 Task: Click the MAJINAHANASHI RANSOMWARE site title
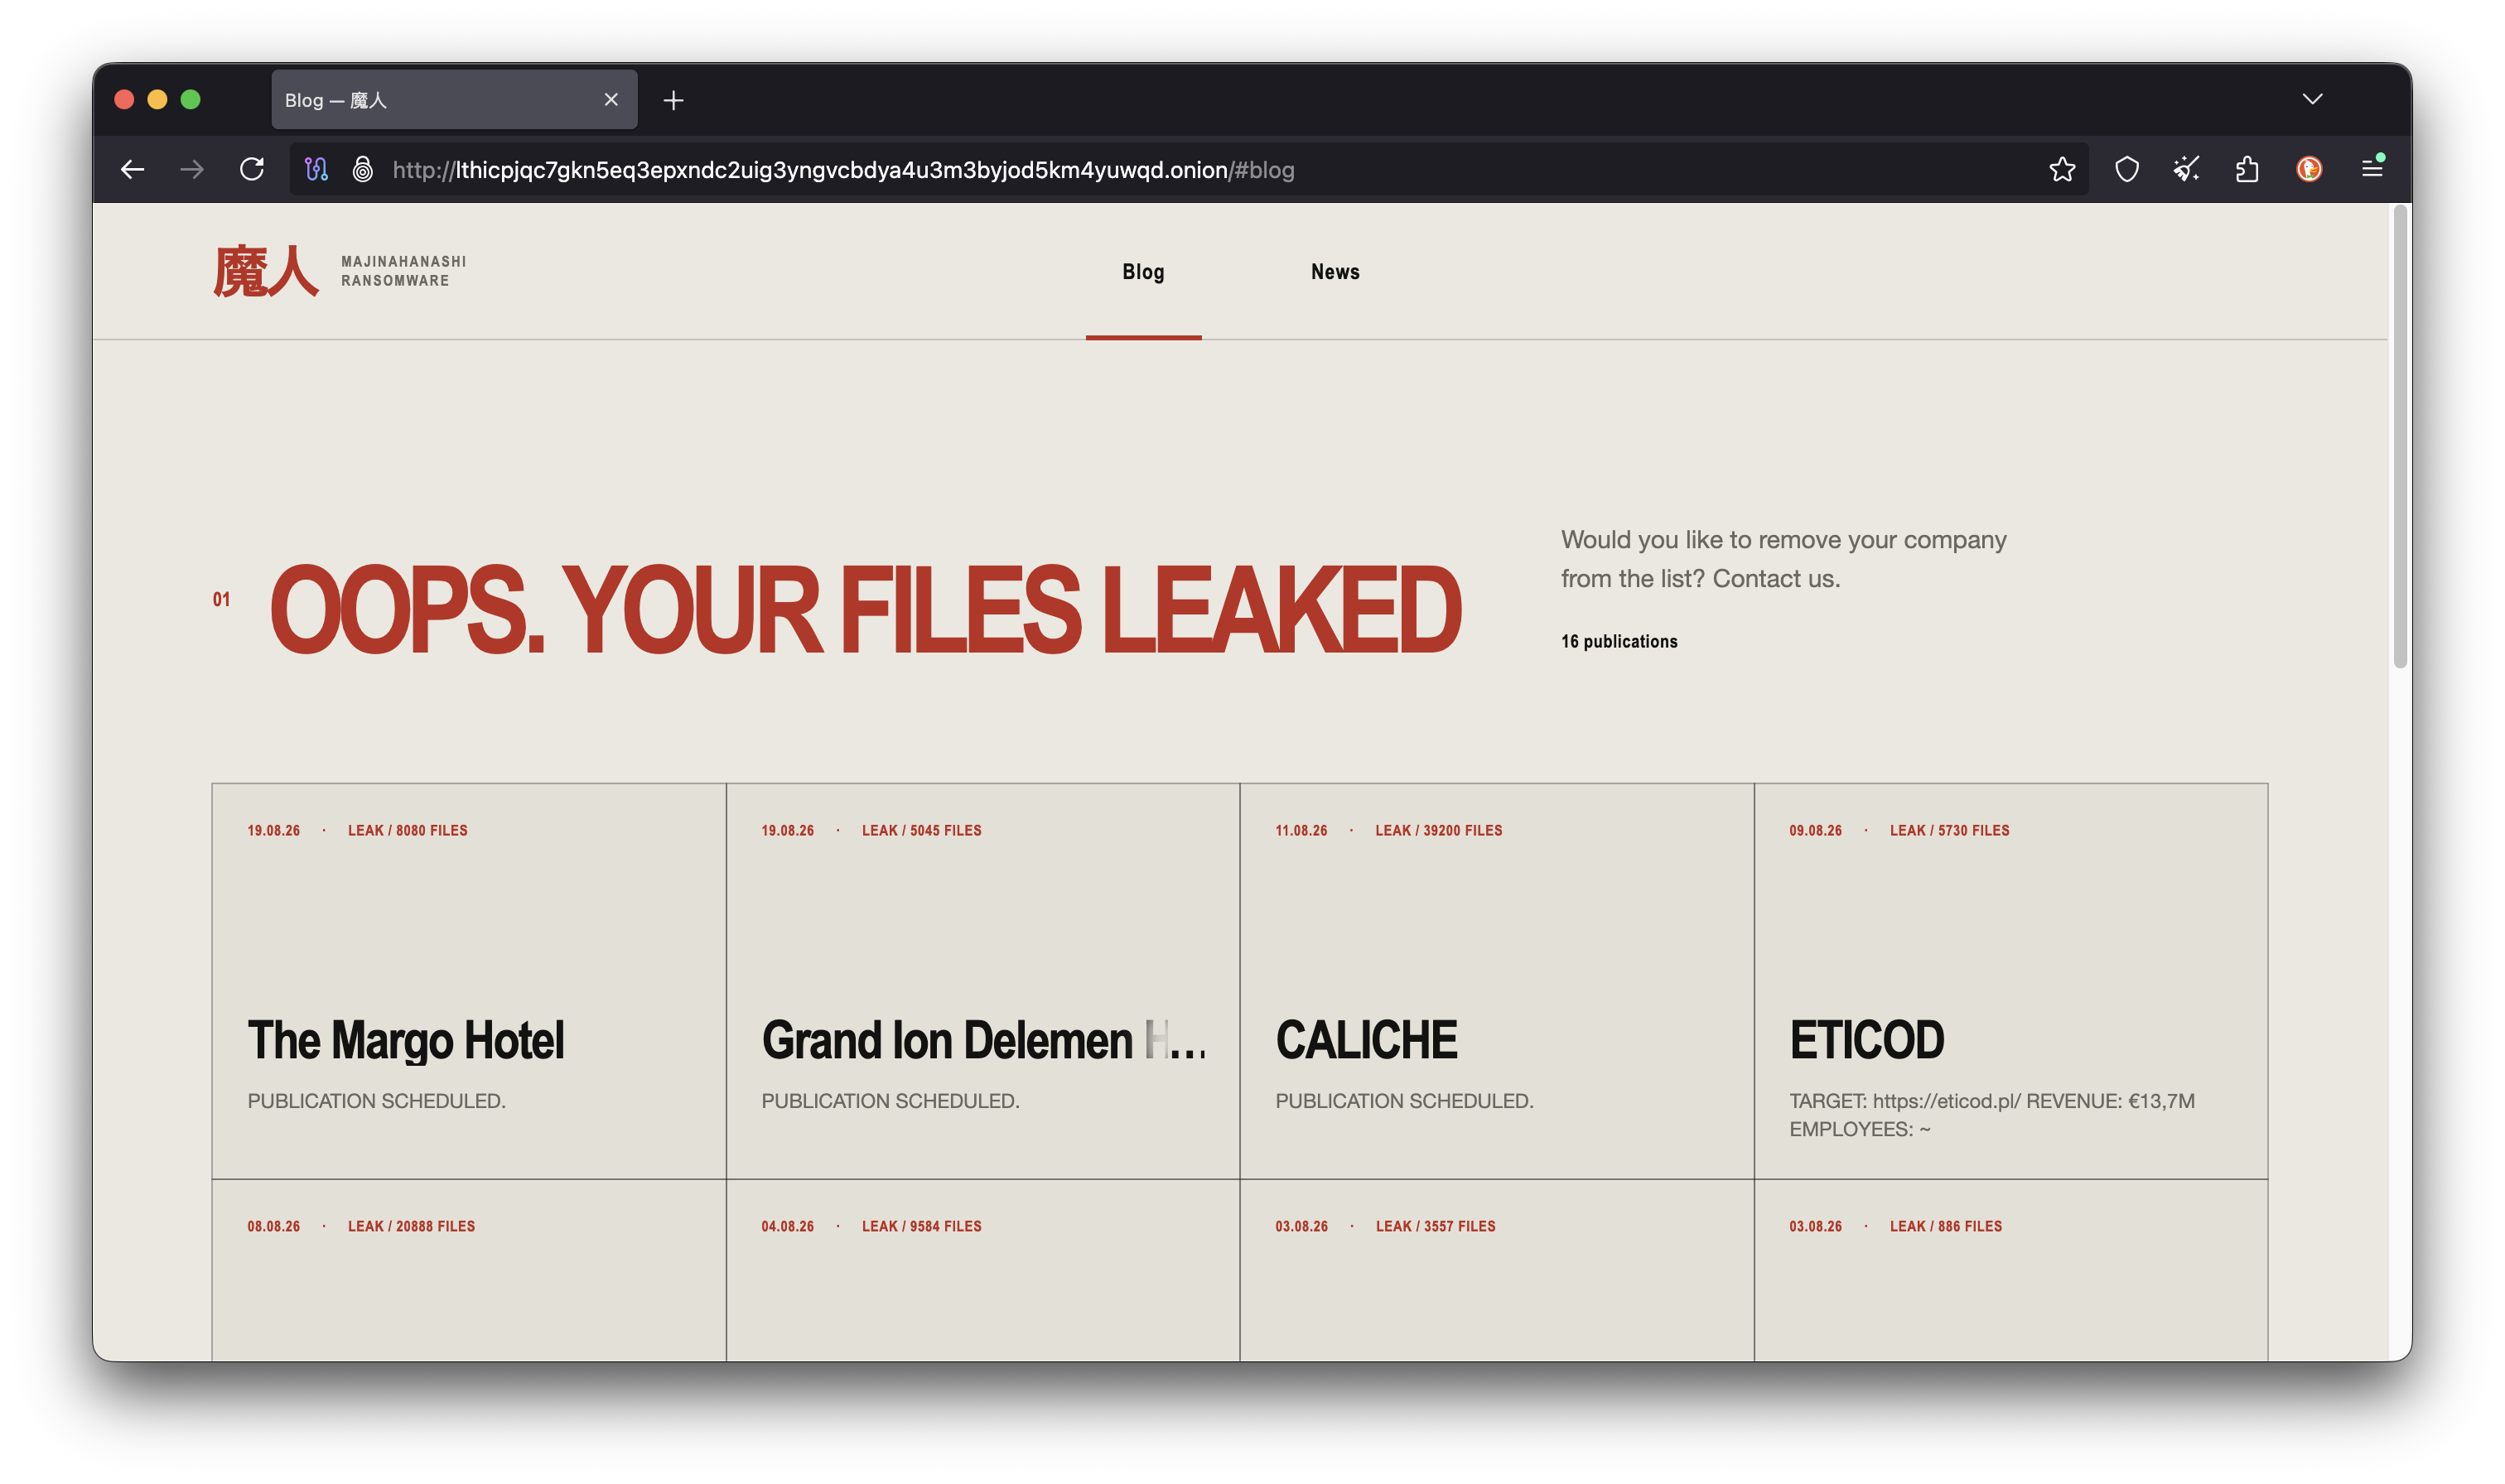404,271
